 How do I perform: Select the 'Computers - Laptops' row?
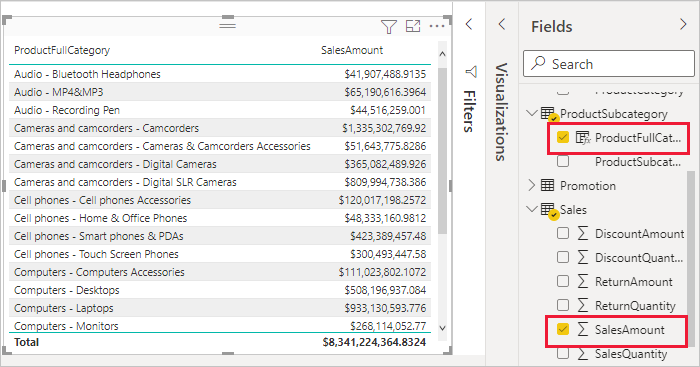[x=220, y=308]
